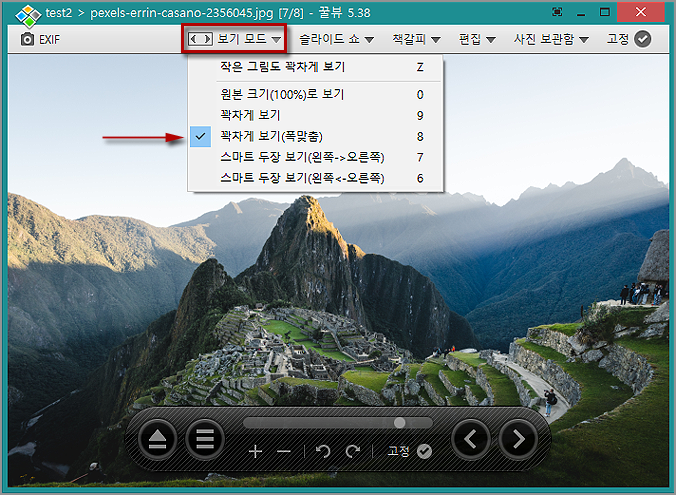
Task: Click the Honeyview app logo in title bar
Action: click(x=28, y=14)
